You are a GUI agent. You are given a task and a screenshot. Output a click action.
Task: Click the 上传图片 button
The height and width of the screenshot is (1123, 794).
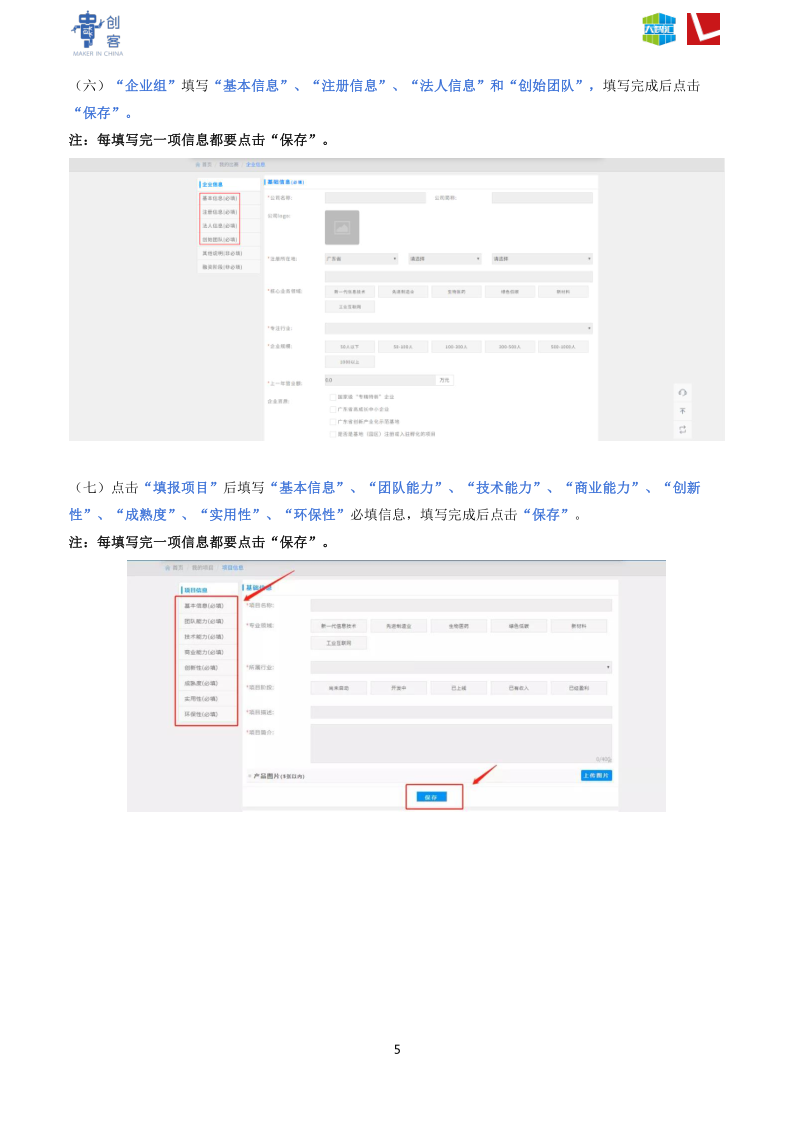click(x=596, y=775)
